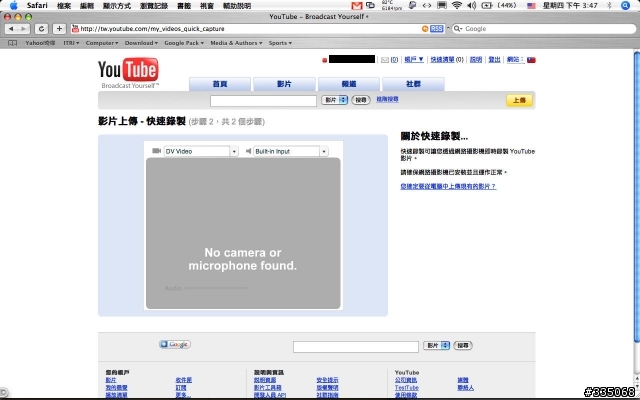This screenshot has width=640, height=400.
Task: Open the Google Pack bookmarks folder
Action: [x=184, y=43]
